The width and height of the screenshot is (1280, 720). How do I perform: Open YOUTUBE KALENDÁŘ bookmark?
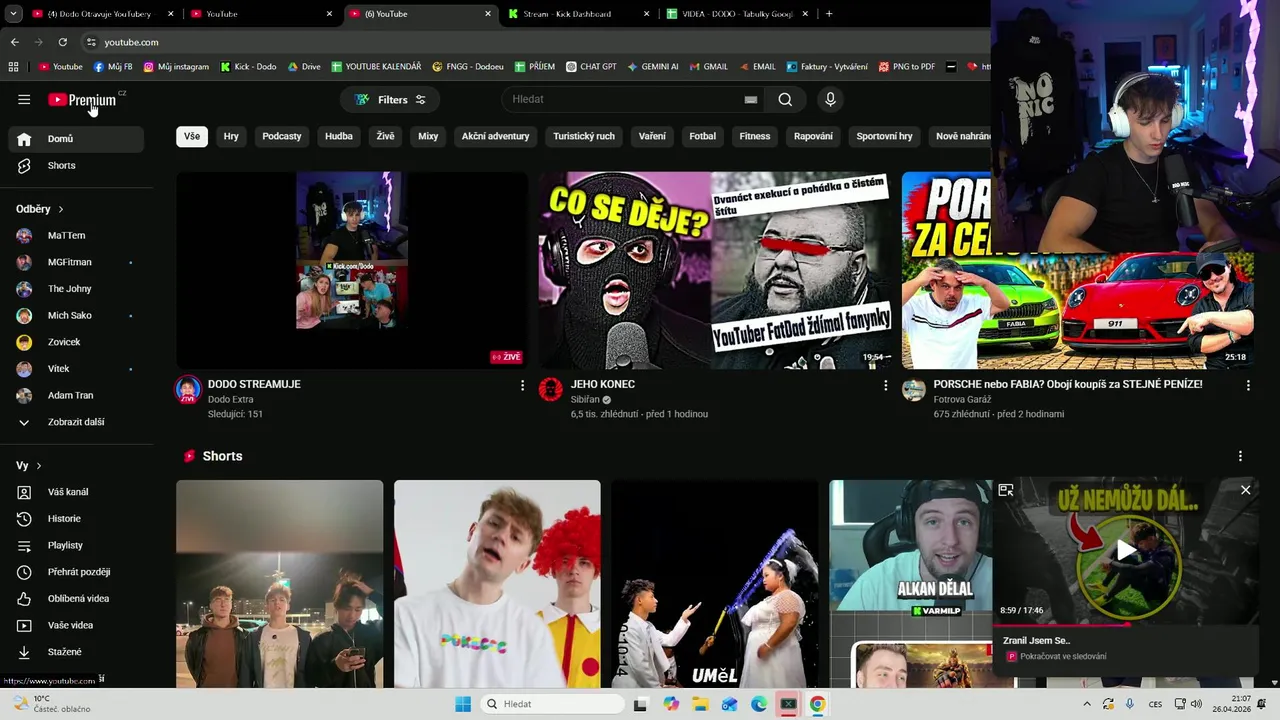(376, 67)
